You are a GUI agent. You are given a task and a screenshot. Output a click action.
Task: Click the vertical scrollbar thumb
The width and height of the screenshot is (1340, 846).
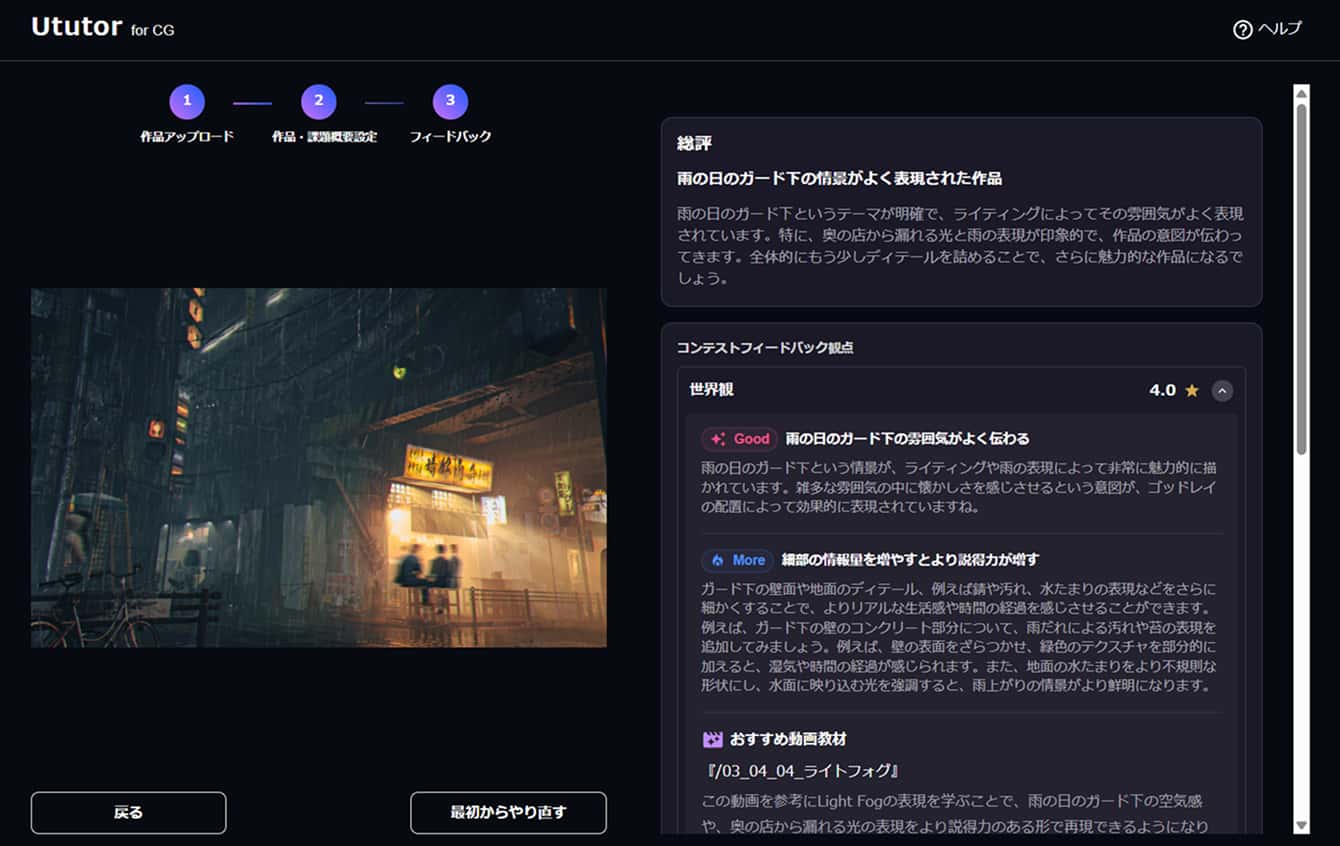pos(1301,280)
